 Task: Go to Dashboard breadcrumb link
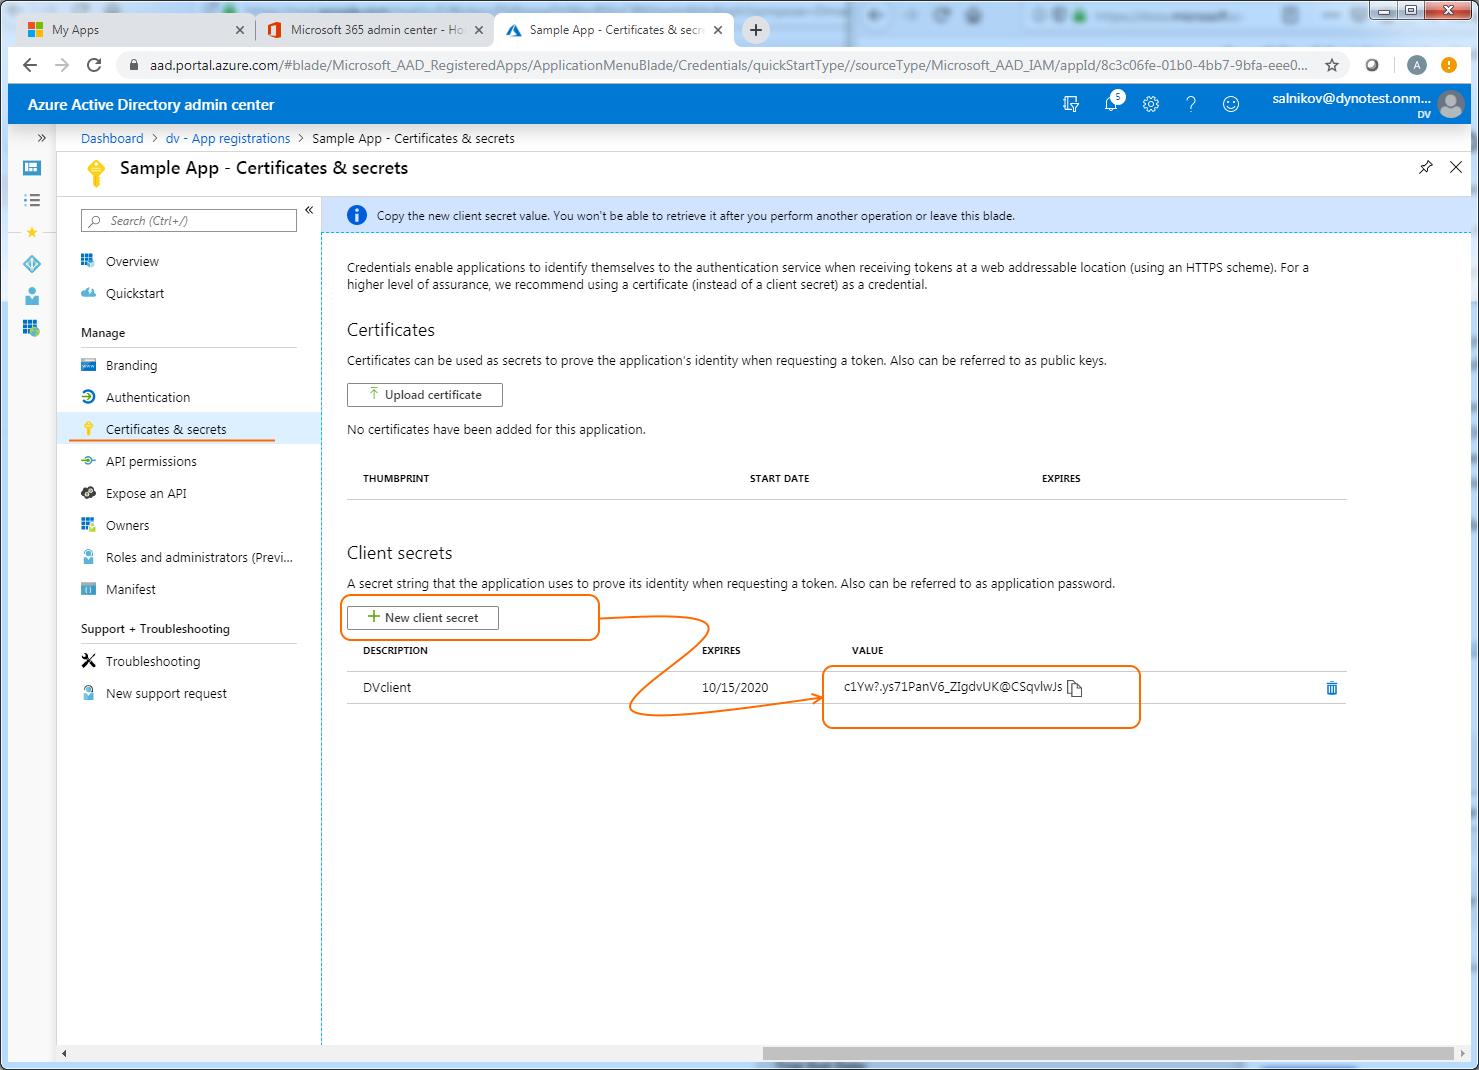tap(112, 139)
